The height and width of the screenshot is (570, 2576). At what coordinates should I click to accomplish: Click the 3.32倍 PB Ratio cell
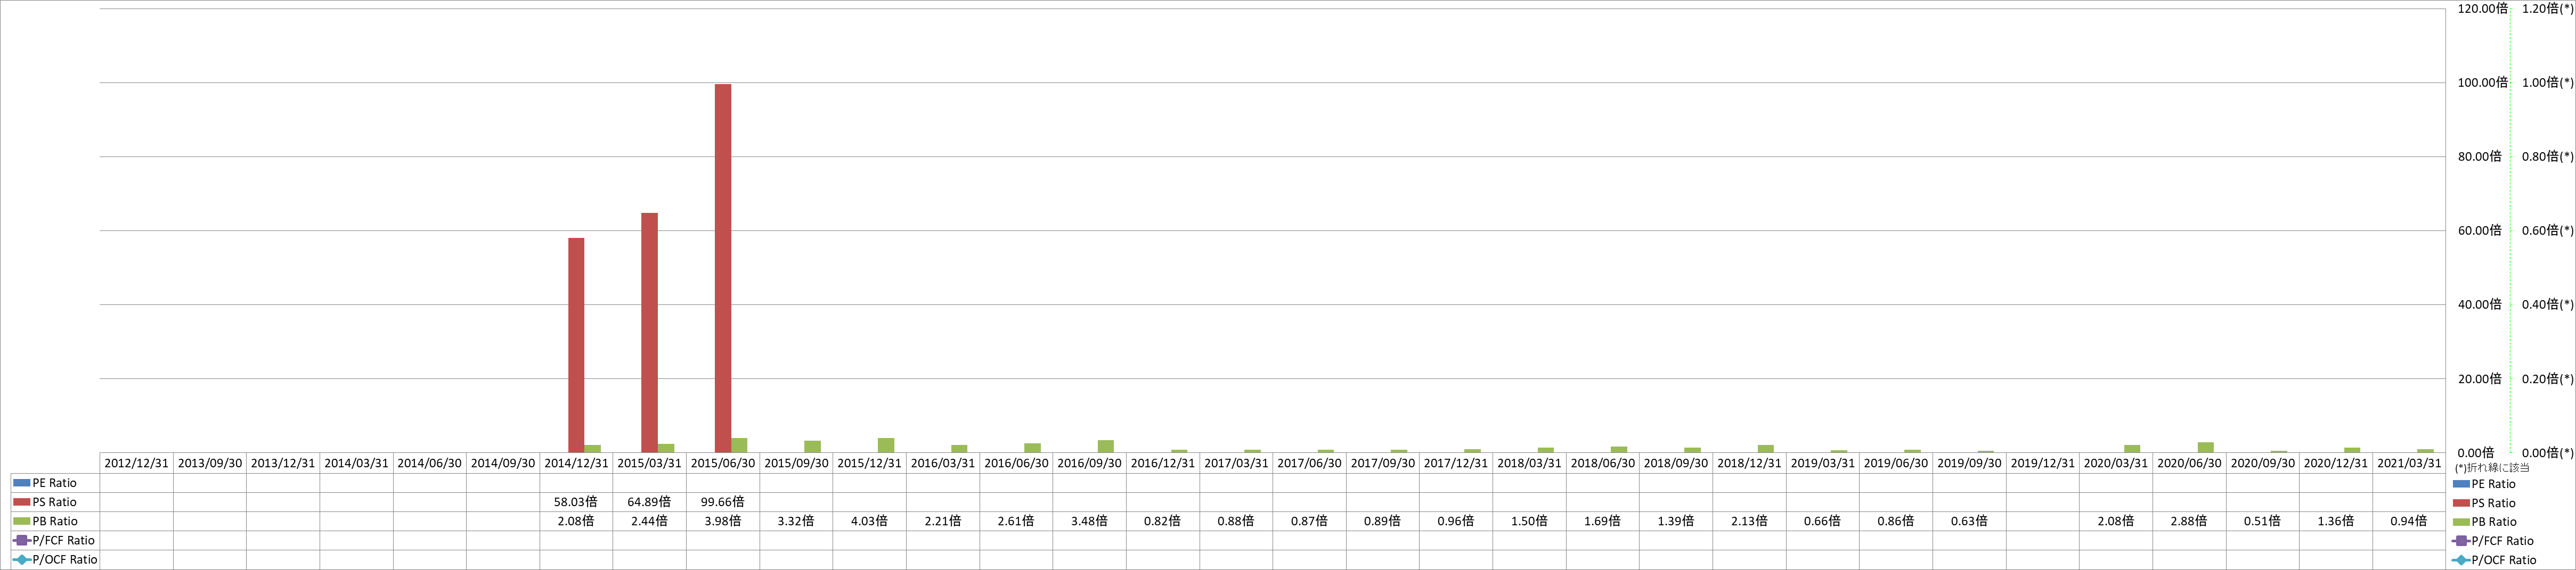point(796,521)
